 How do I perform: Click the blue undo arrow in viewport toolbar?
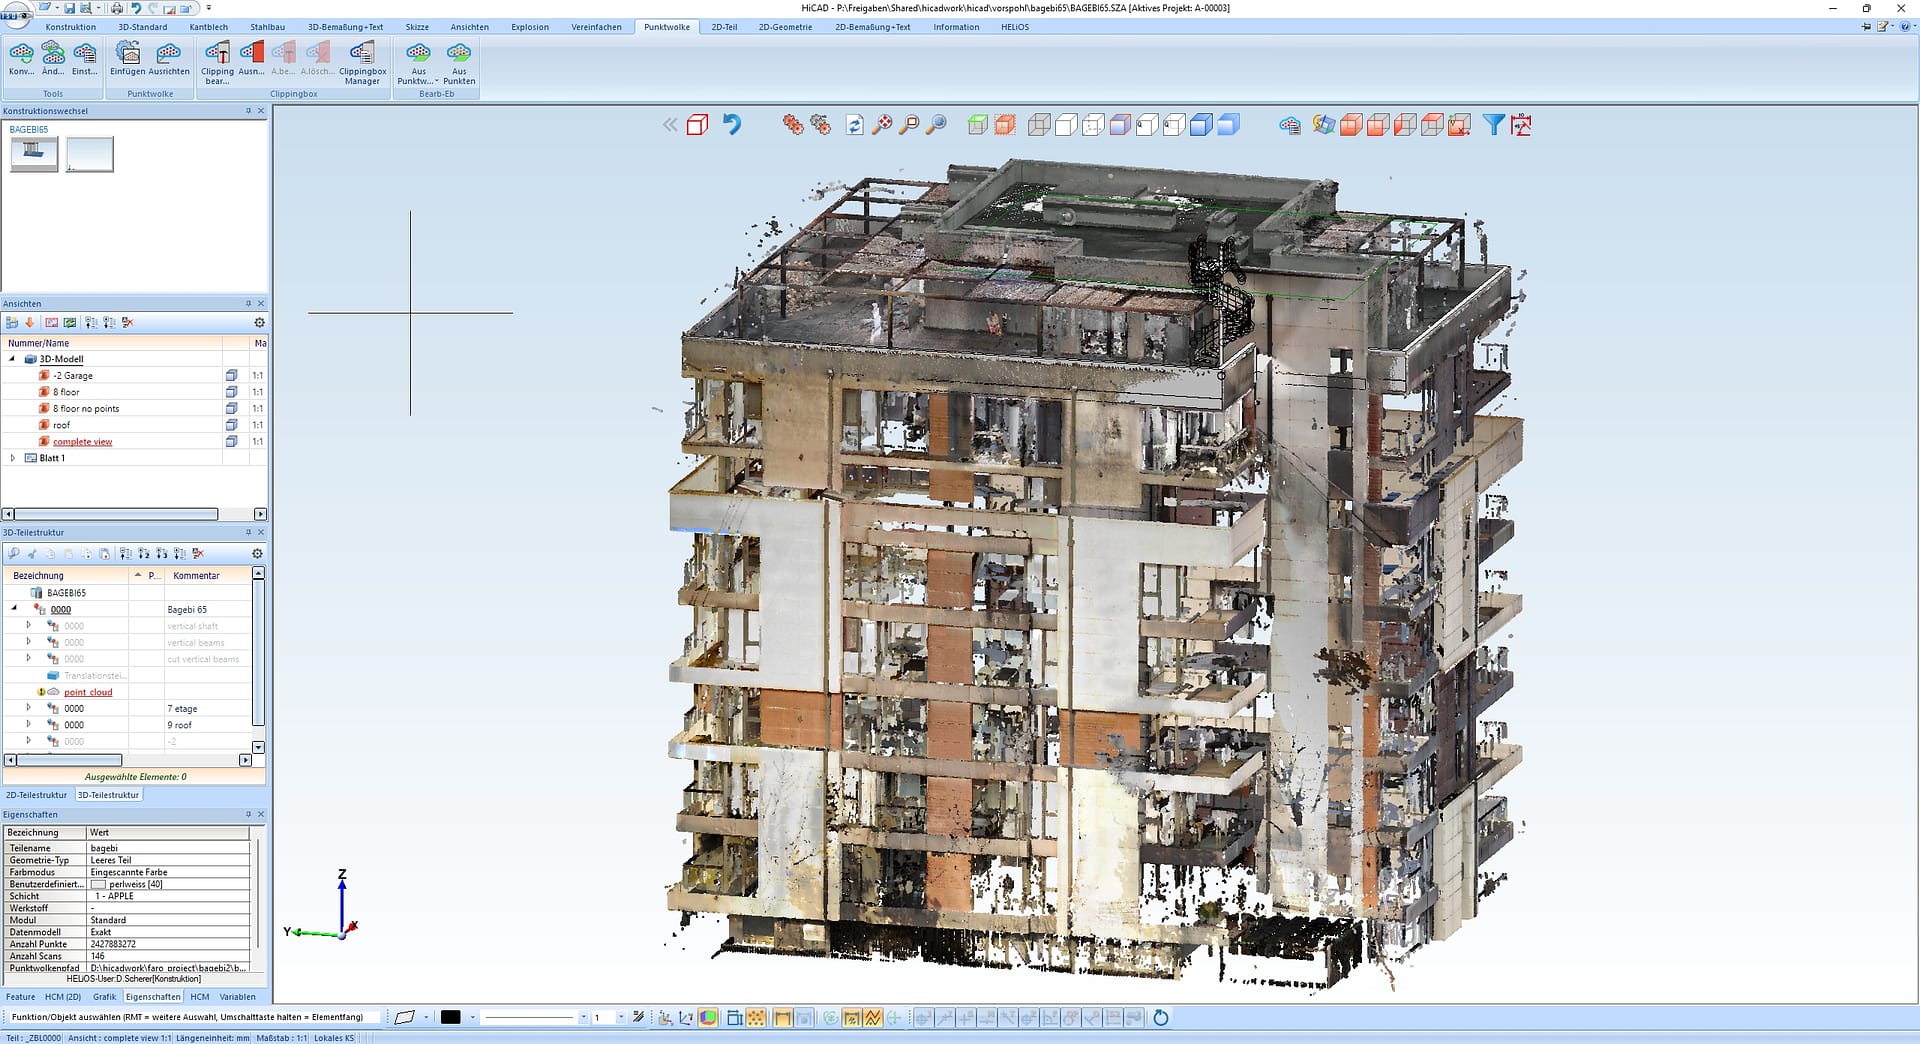coord(732,125)
